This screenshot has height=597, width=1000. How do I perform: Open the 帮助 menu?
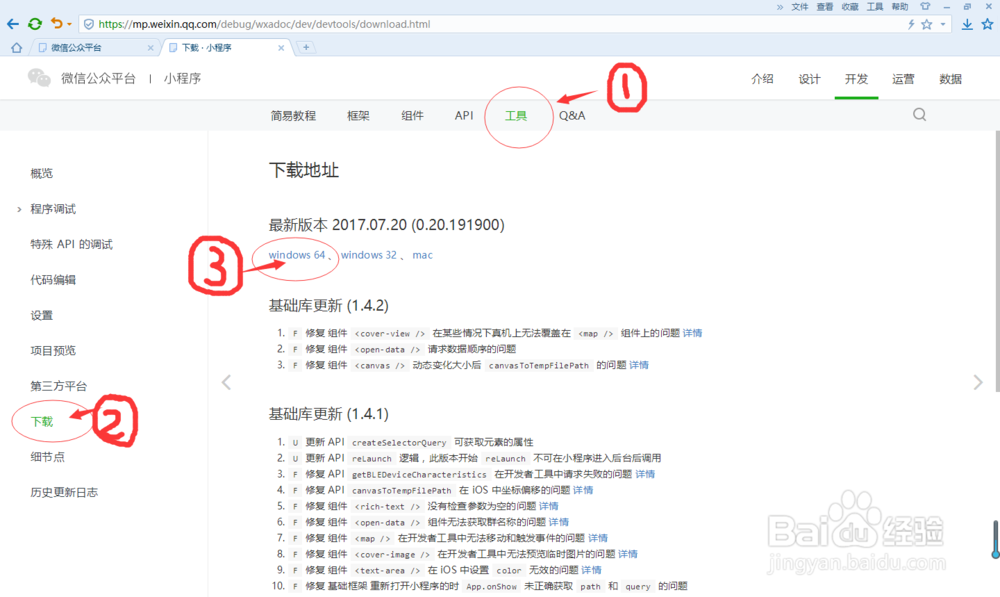pos(900,6)
